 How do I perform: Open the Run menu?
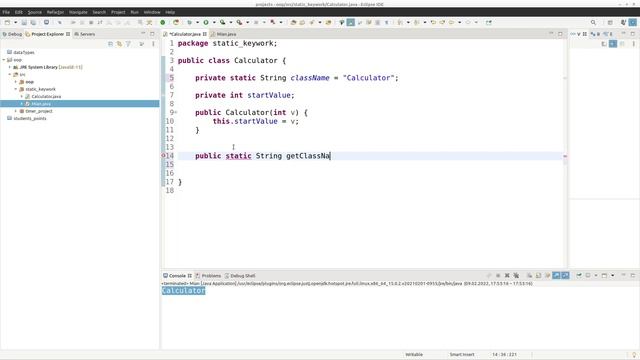tap(134, 12)
